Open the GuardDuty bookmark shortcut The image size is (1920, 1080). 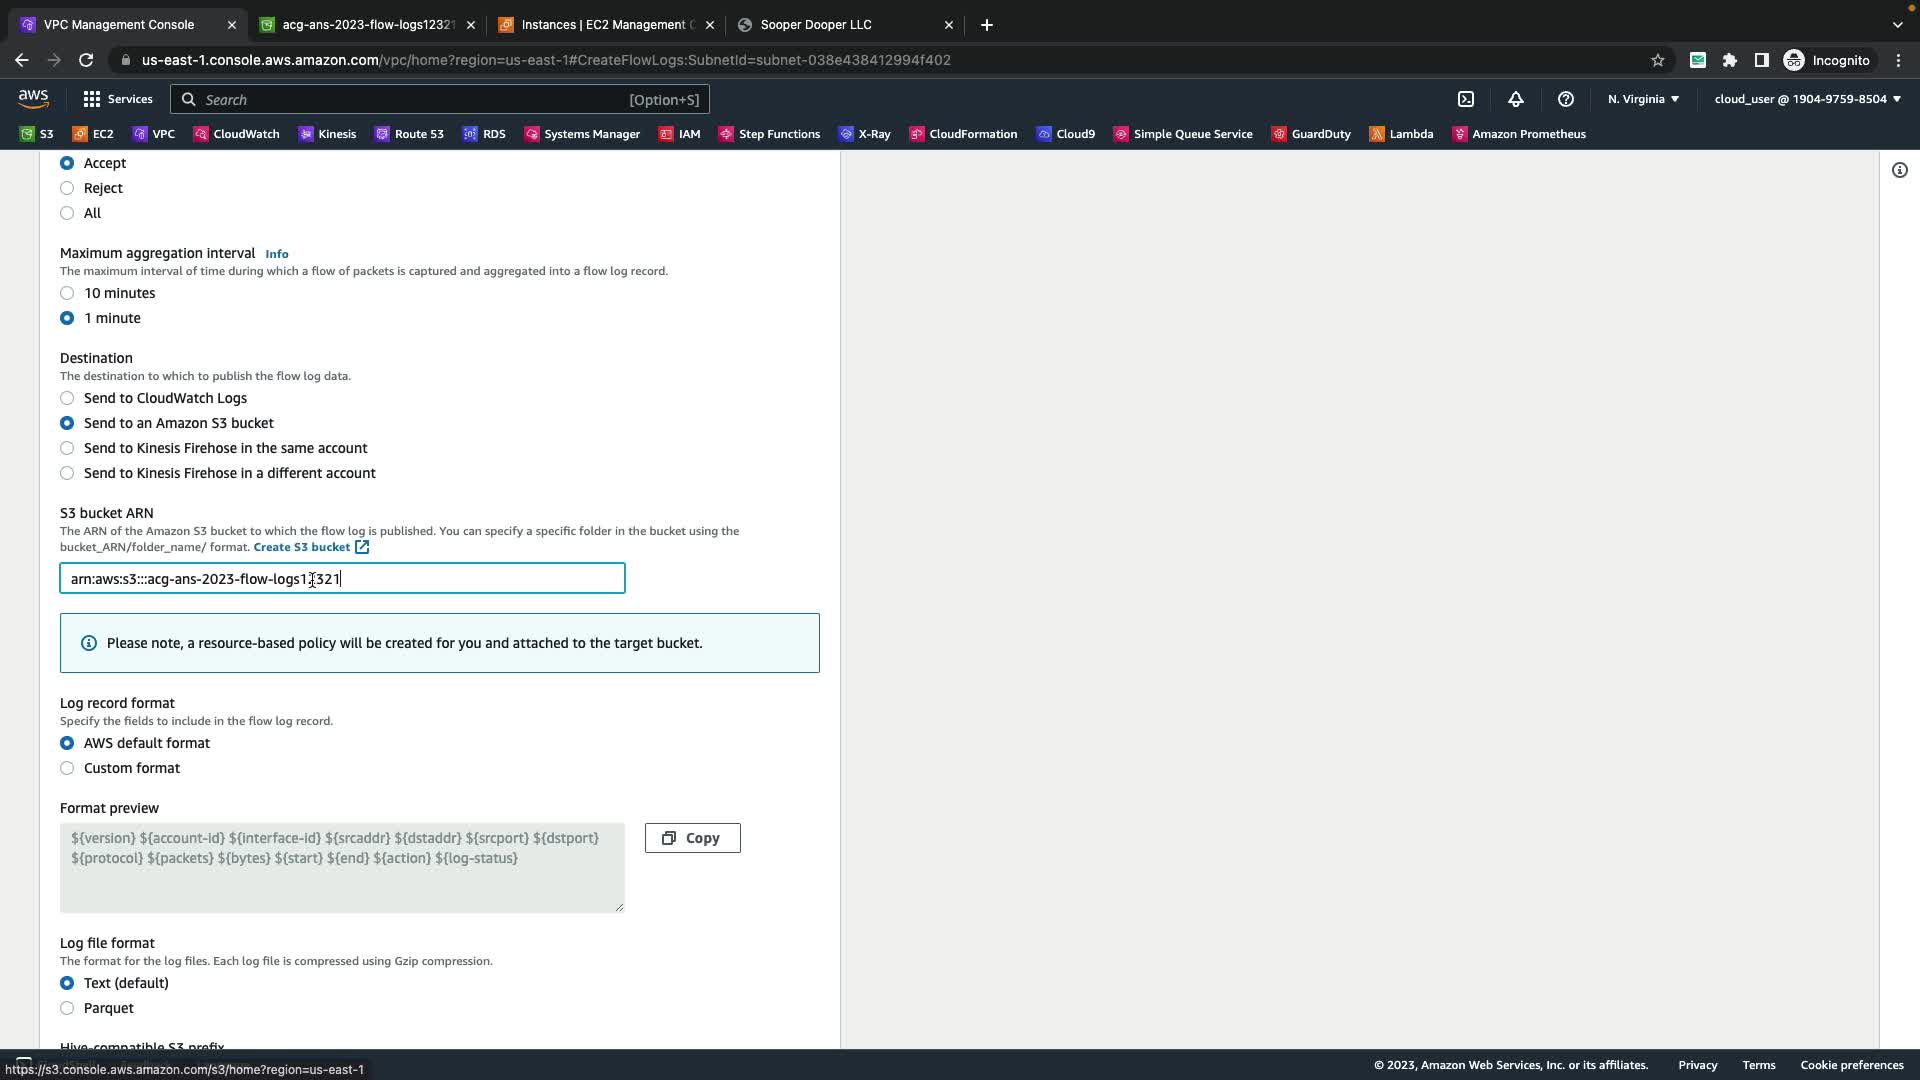point(1311,134)
